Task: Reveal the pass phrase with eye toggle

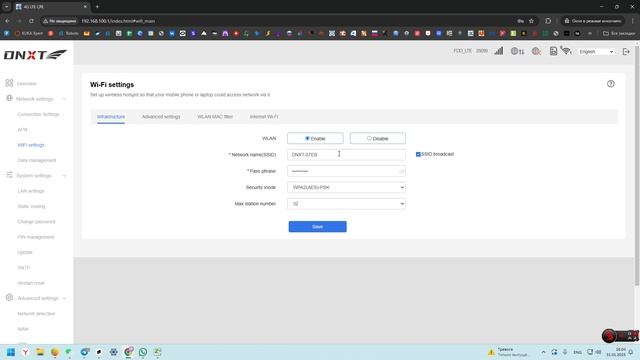Action: (x=402, y=171)
